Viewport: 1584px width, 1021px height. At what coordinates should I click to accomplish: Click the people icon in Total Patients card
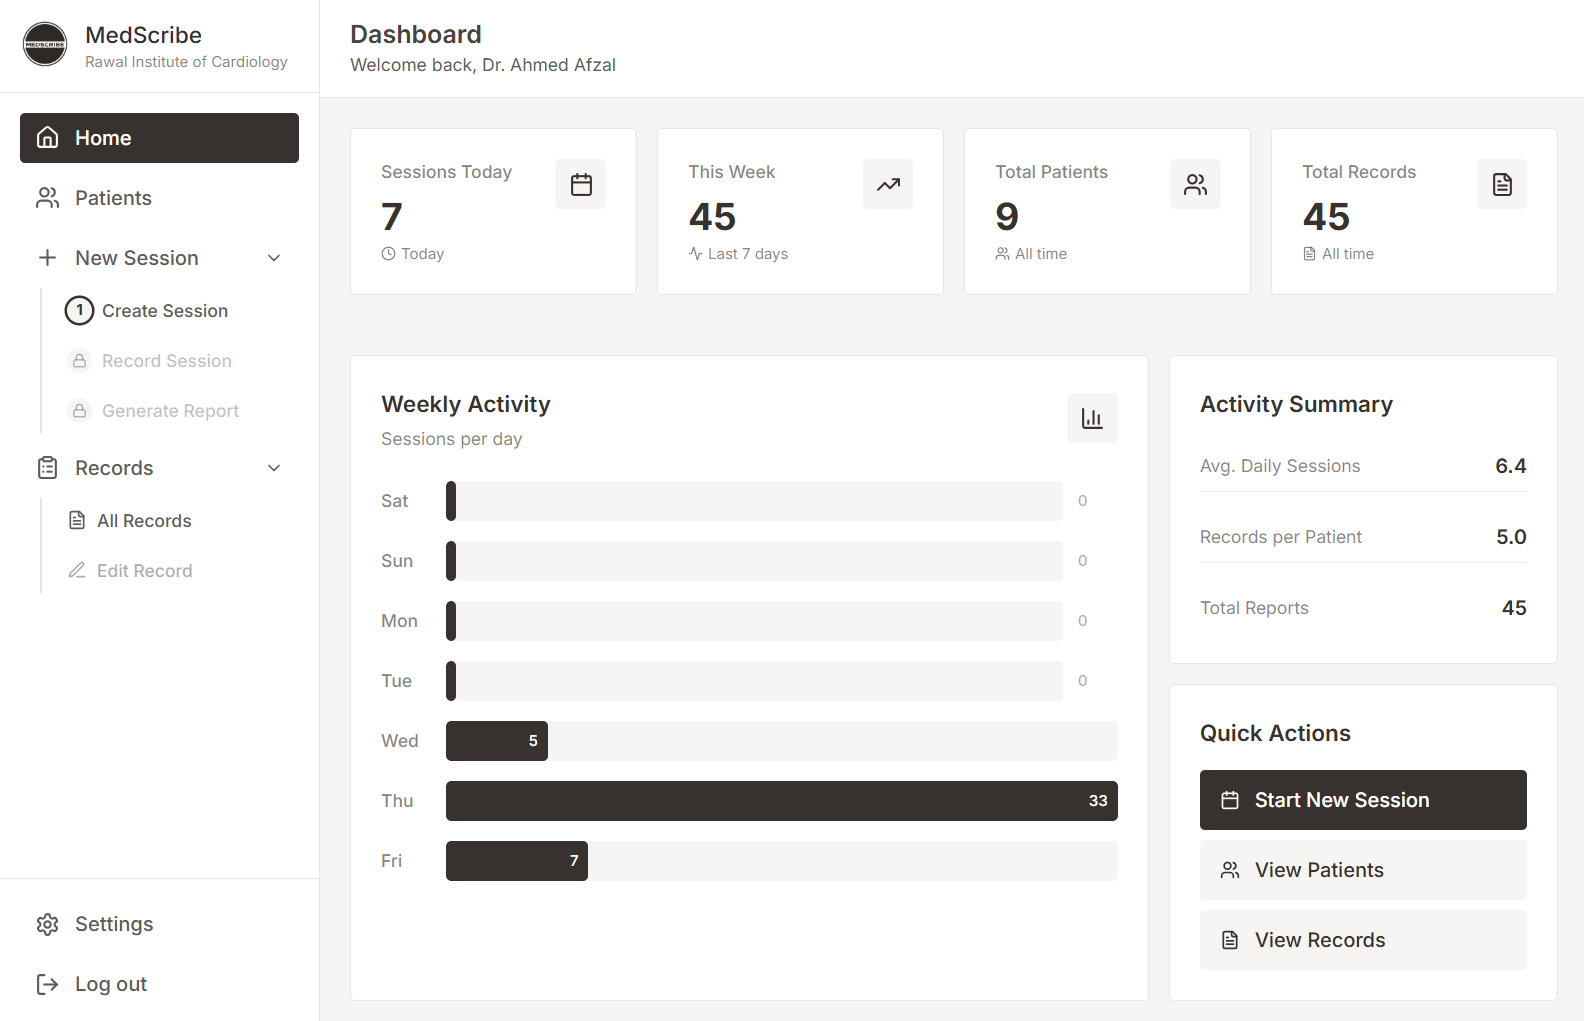[x=1195, y=184]
